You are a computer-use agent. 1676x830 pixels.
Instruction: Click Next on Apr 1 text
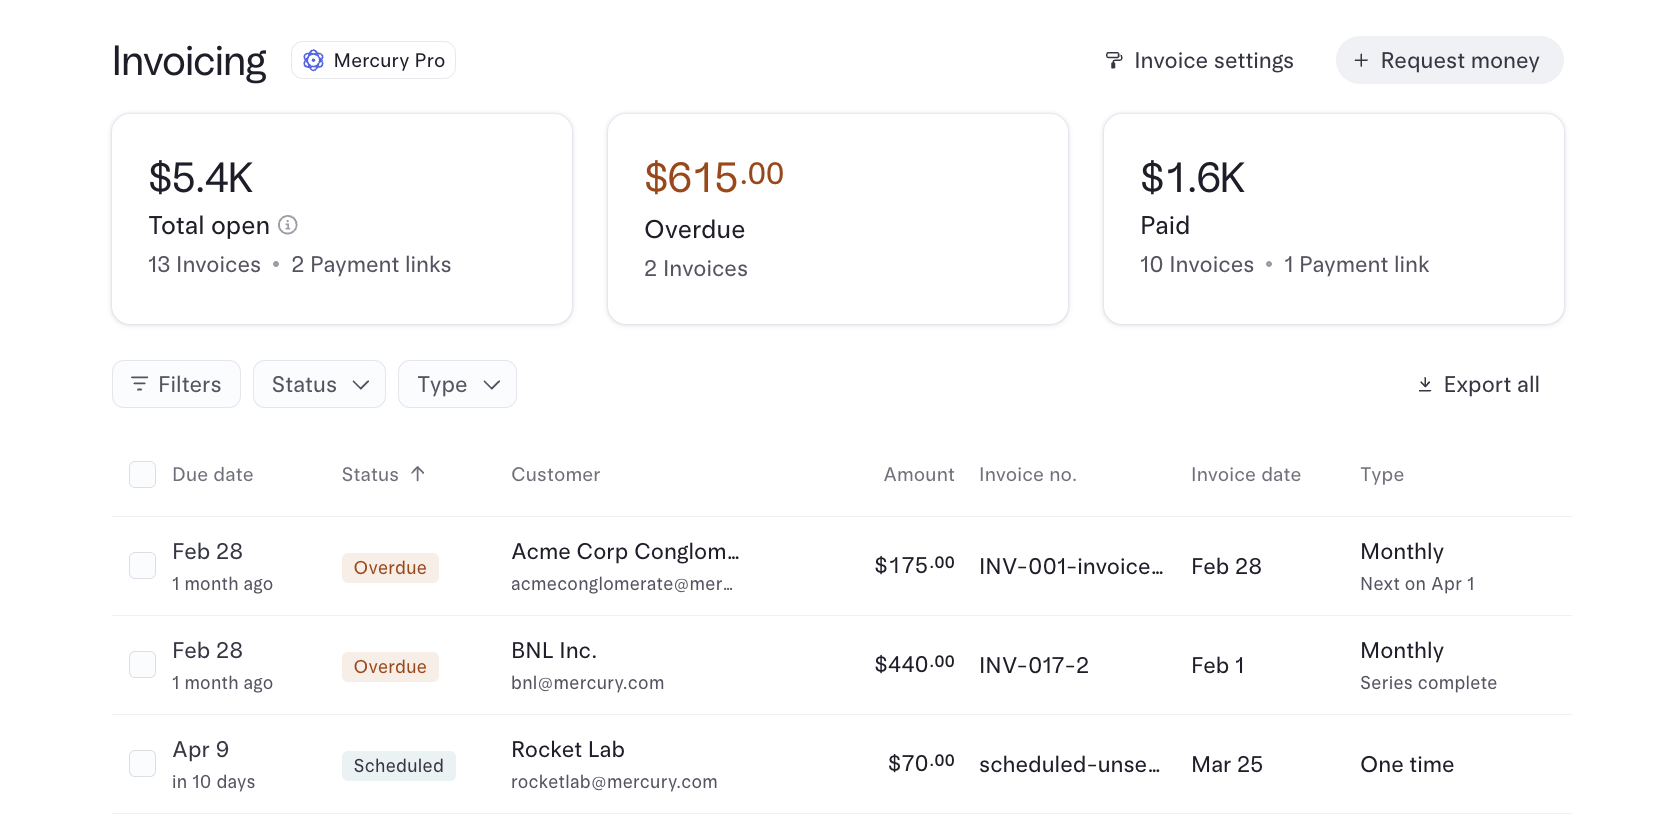tap(1417, 584)
